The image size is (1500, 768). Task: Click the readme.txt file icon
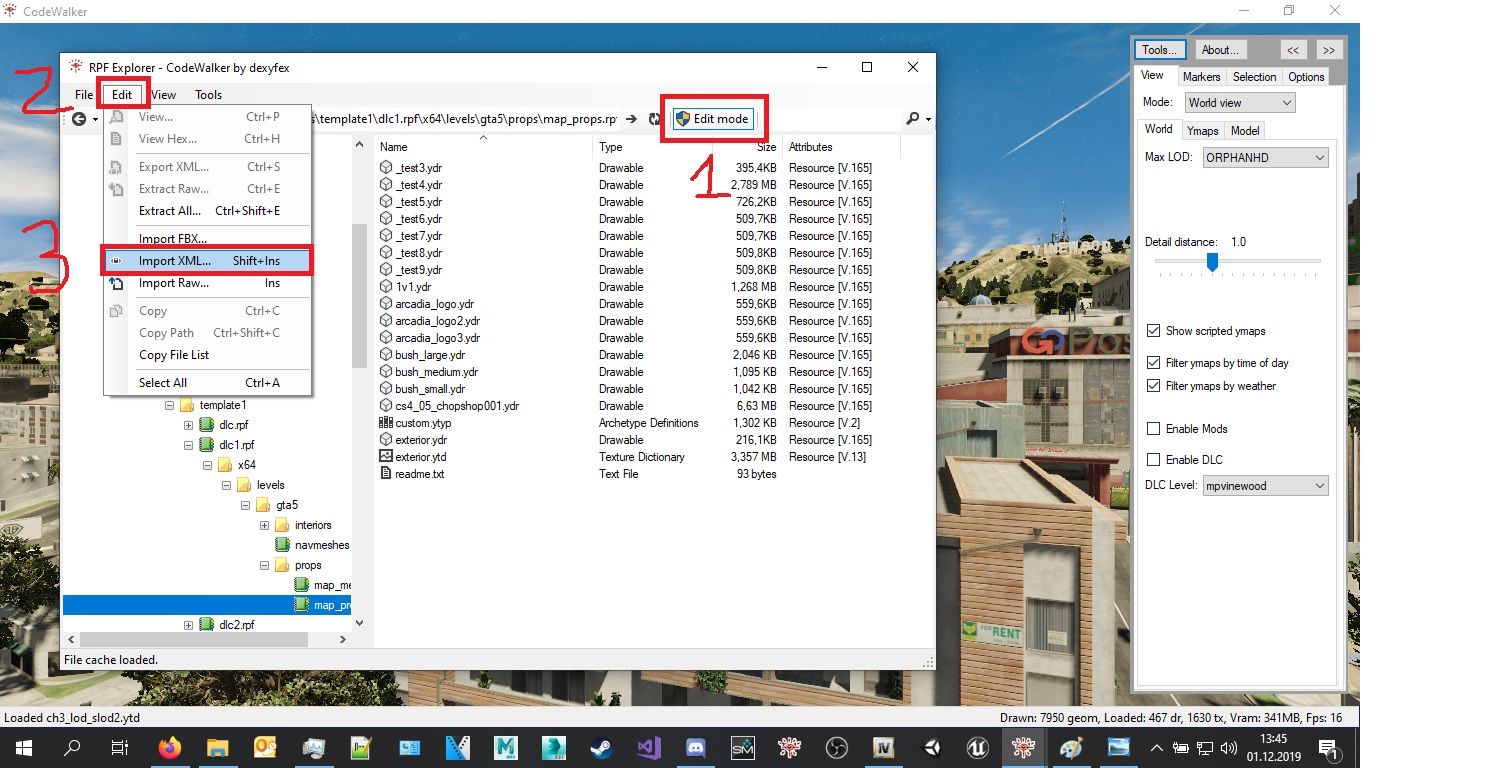tap(386, 474)
